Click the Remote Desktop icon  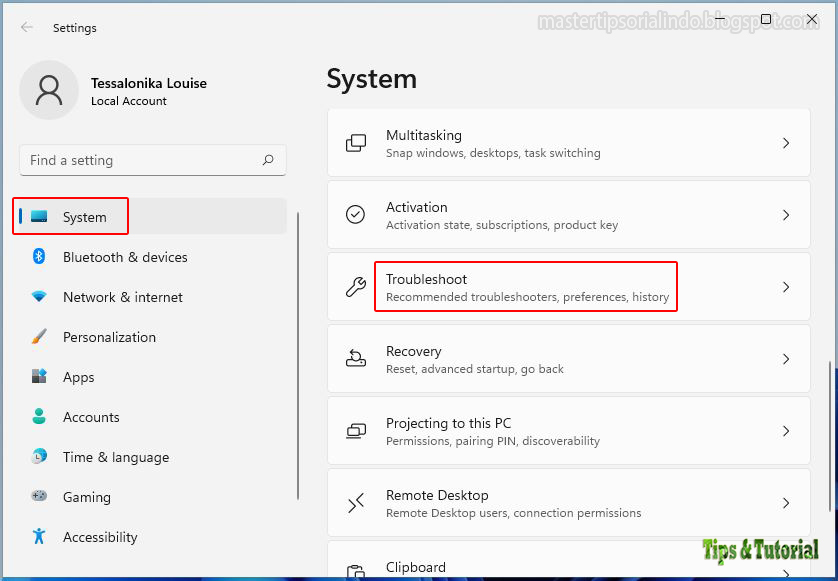coord(356,502)
